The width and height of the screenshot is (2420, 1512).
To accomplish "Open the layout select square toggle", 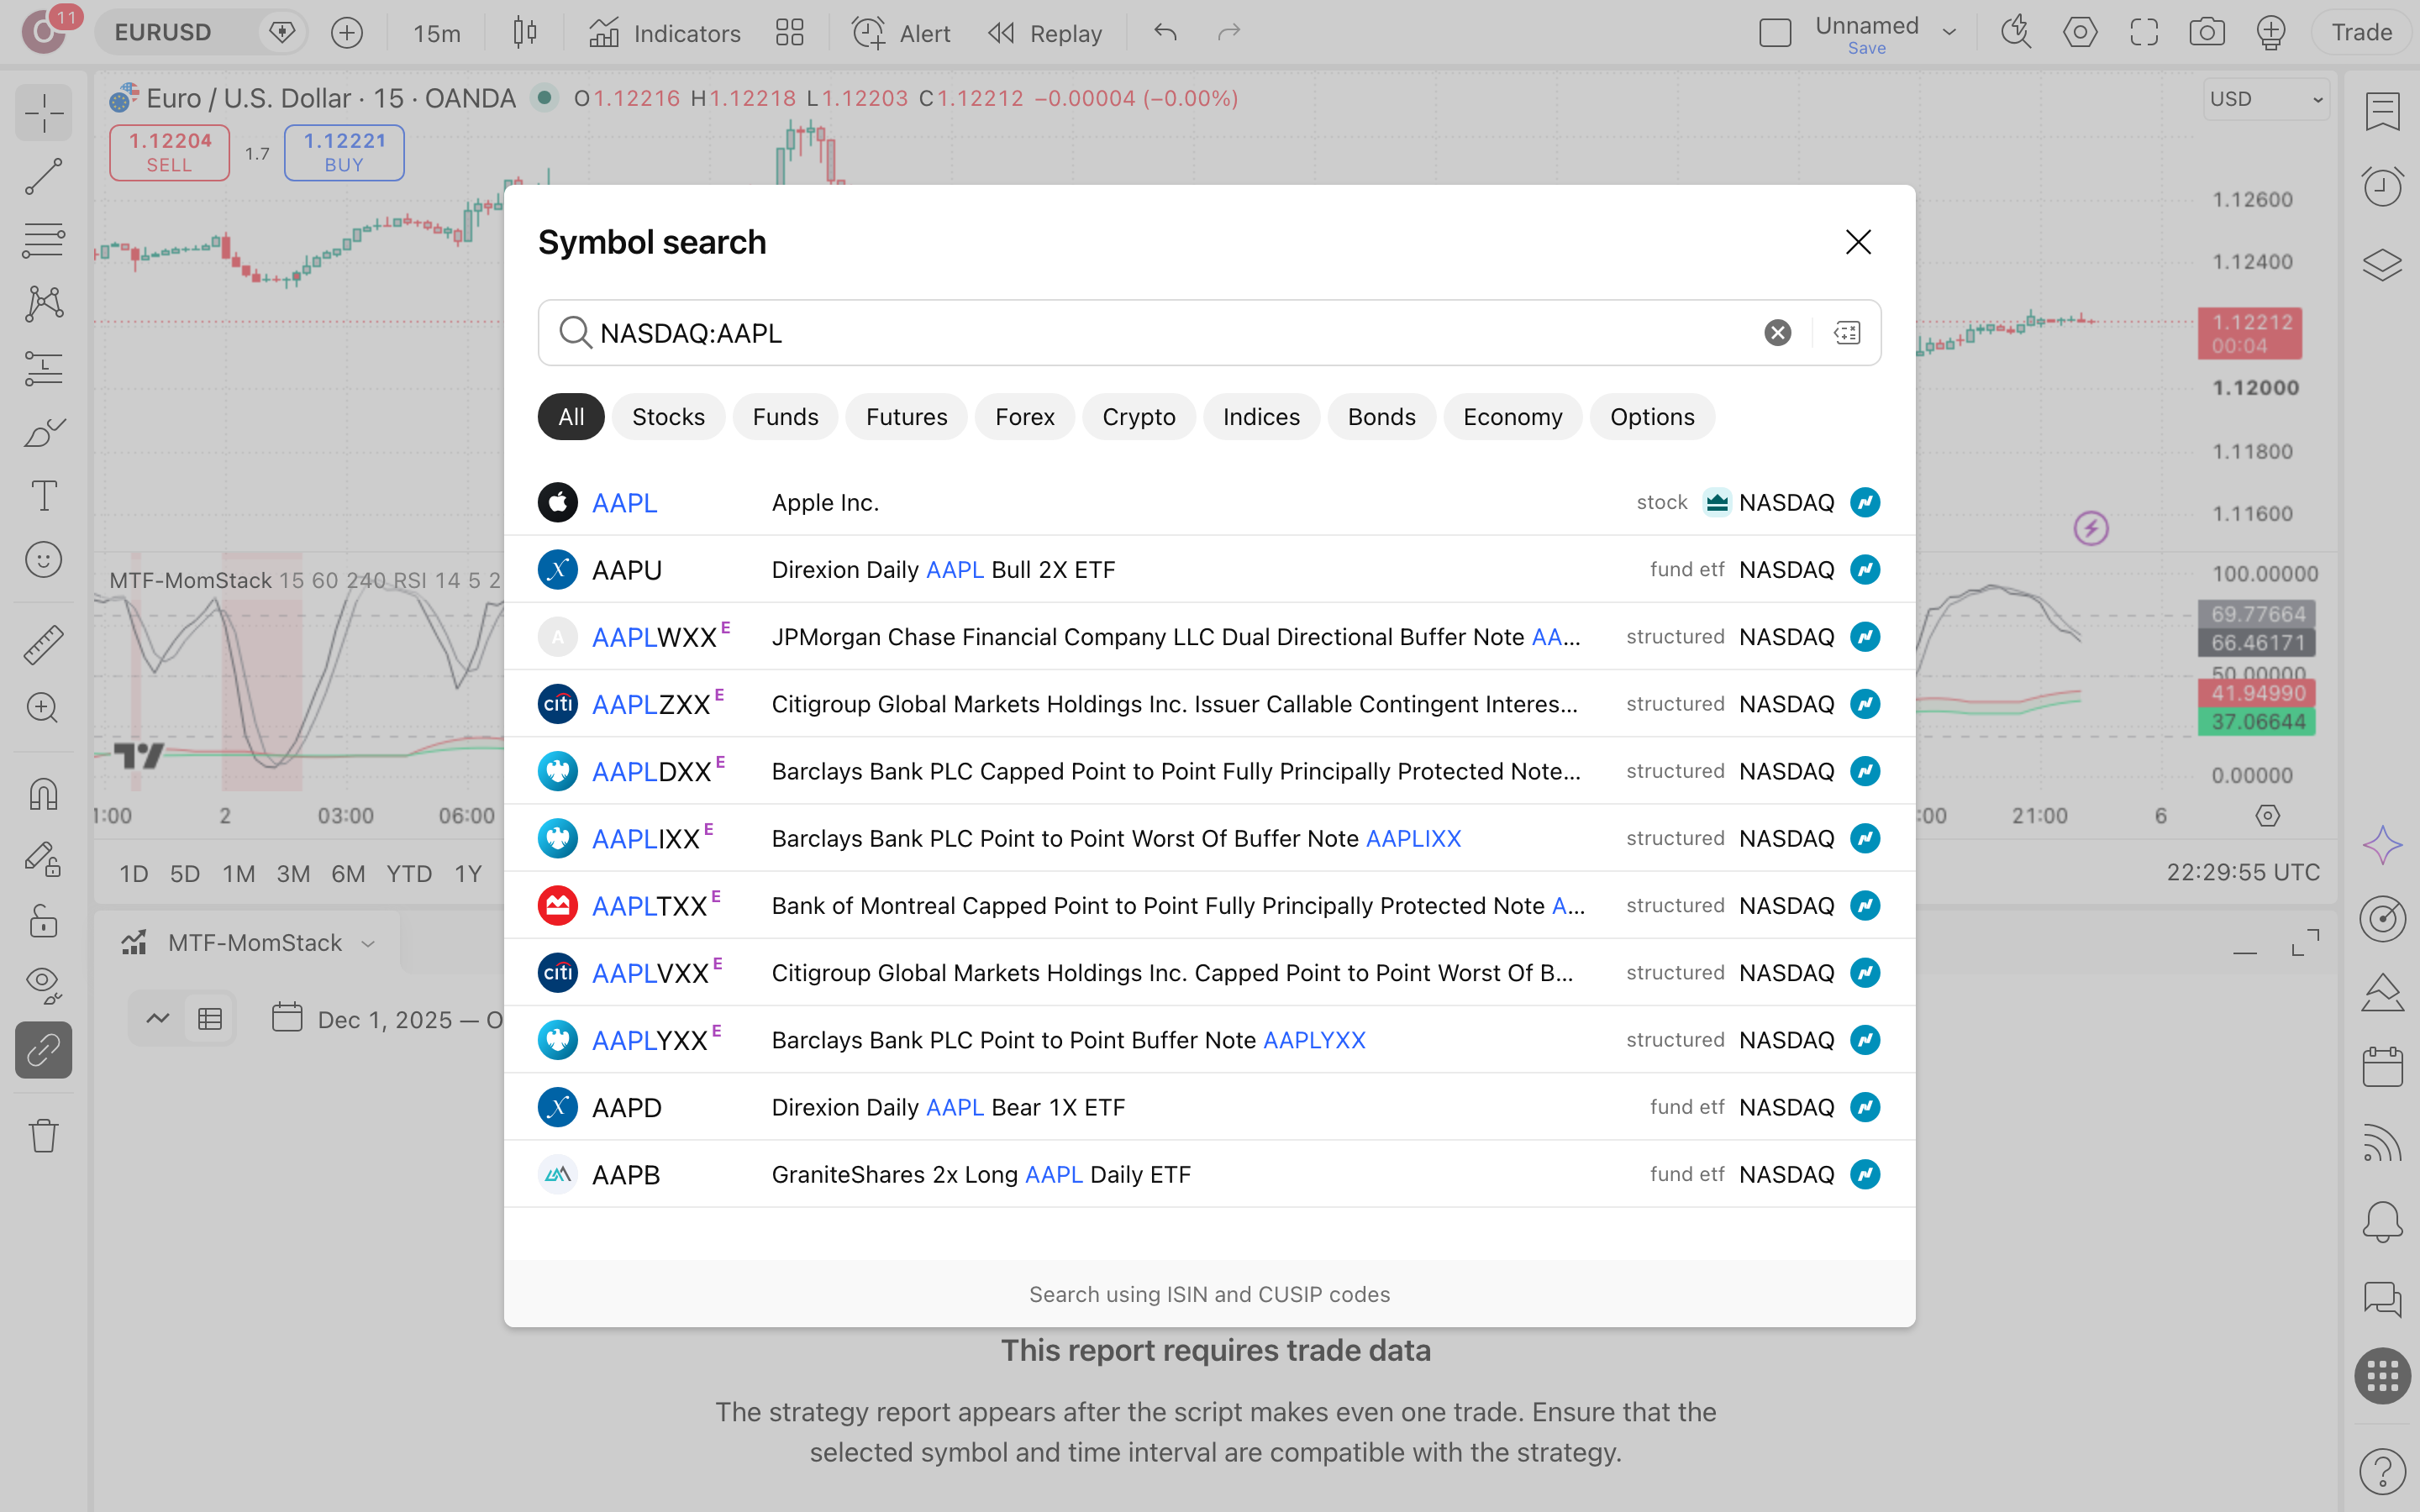I will point(1775,33).
